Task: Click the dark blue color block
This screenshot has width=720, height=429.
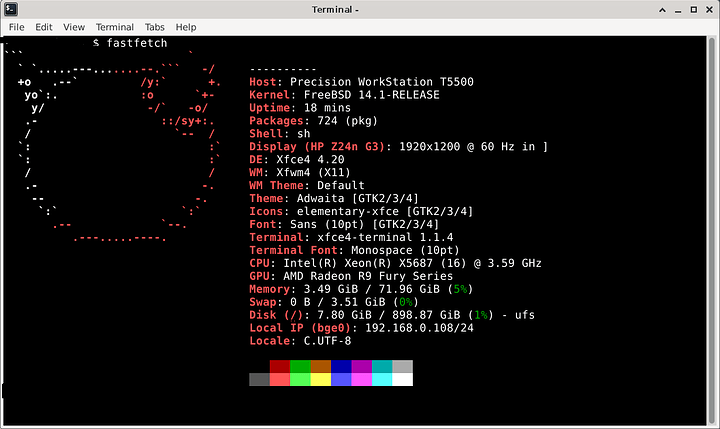Action: (x=341, y=367)
